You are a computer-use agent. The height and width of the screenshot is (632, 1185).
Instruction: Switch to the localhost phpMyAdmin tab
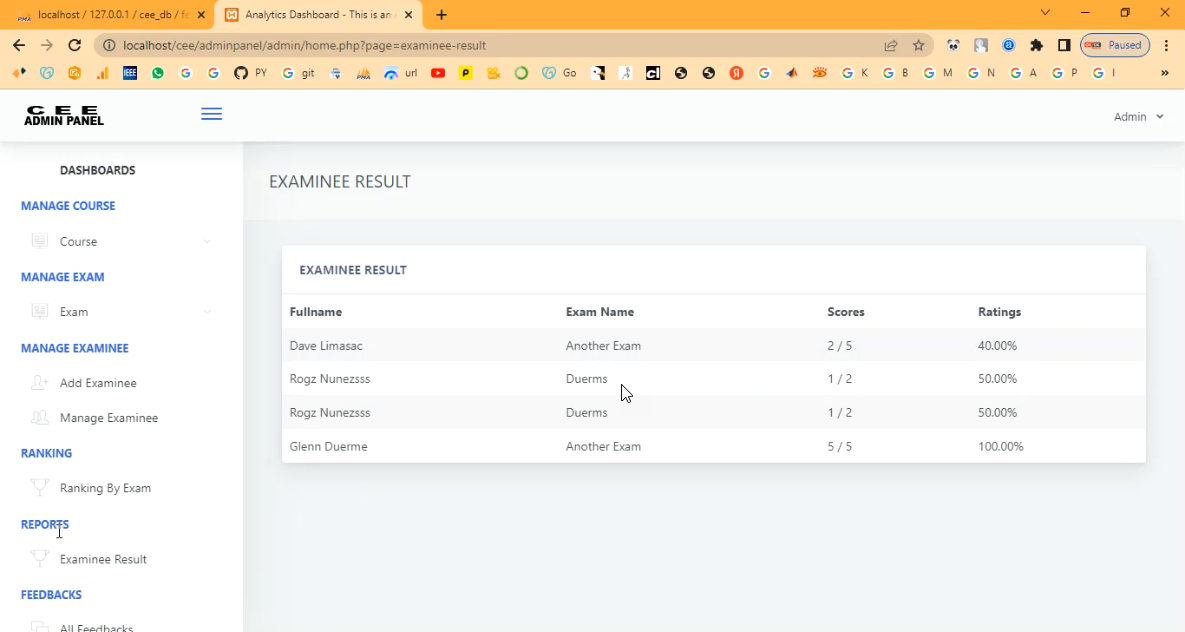pyautogui.click(x=108, y=15)
